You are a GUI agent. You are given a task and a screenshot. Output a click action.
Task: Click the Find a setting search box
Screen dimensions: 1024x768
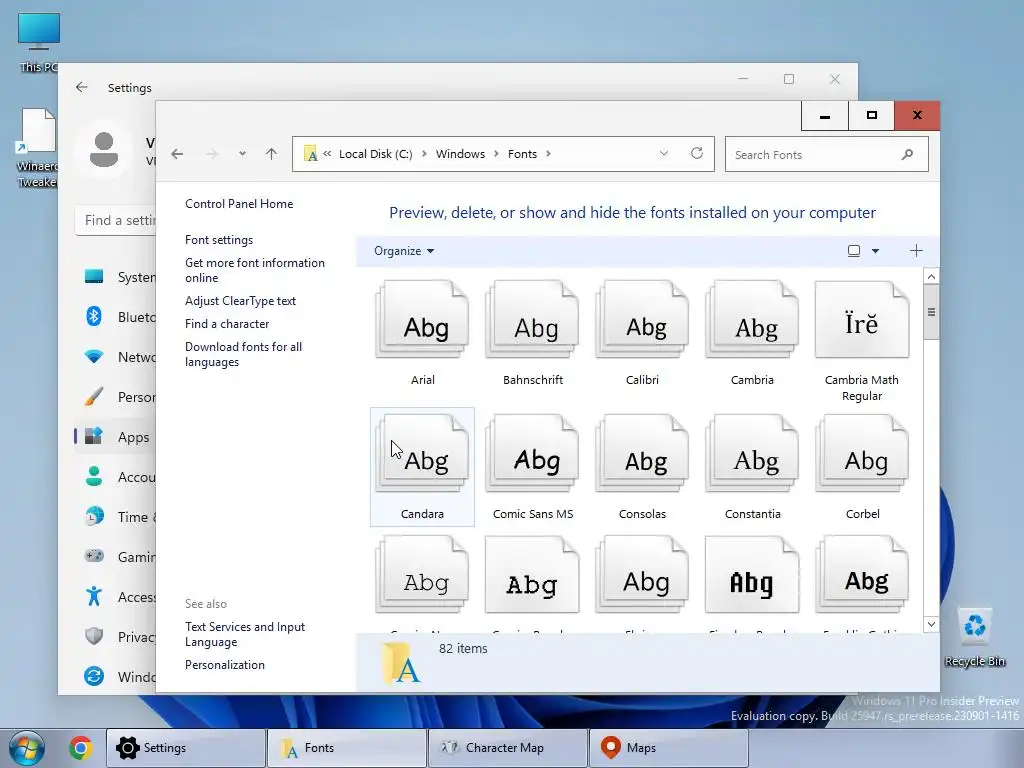pyautogui.click(x=116, y=220)
